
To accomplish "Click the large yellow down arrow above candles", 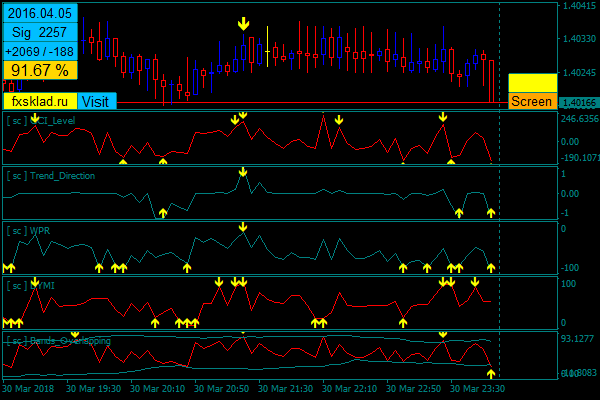I will tap(243, 24).
